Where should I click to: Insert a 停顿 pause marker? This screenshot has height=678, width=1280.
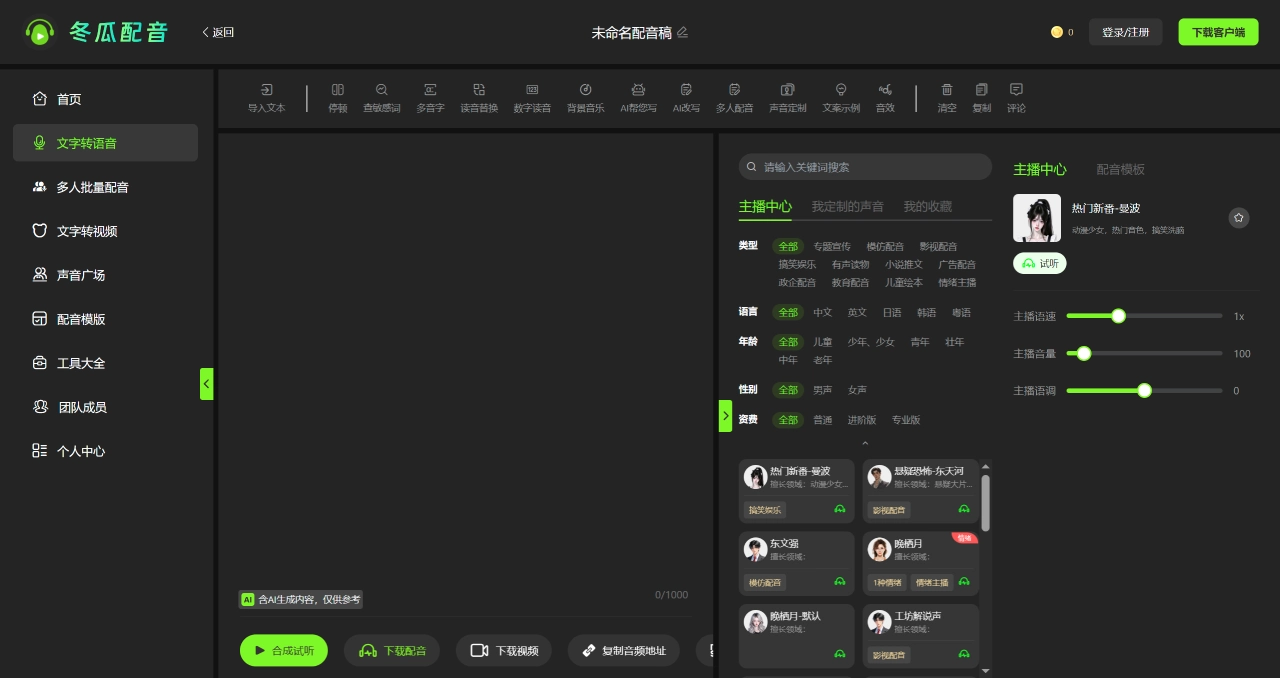point(338,98)
